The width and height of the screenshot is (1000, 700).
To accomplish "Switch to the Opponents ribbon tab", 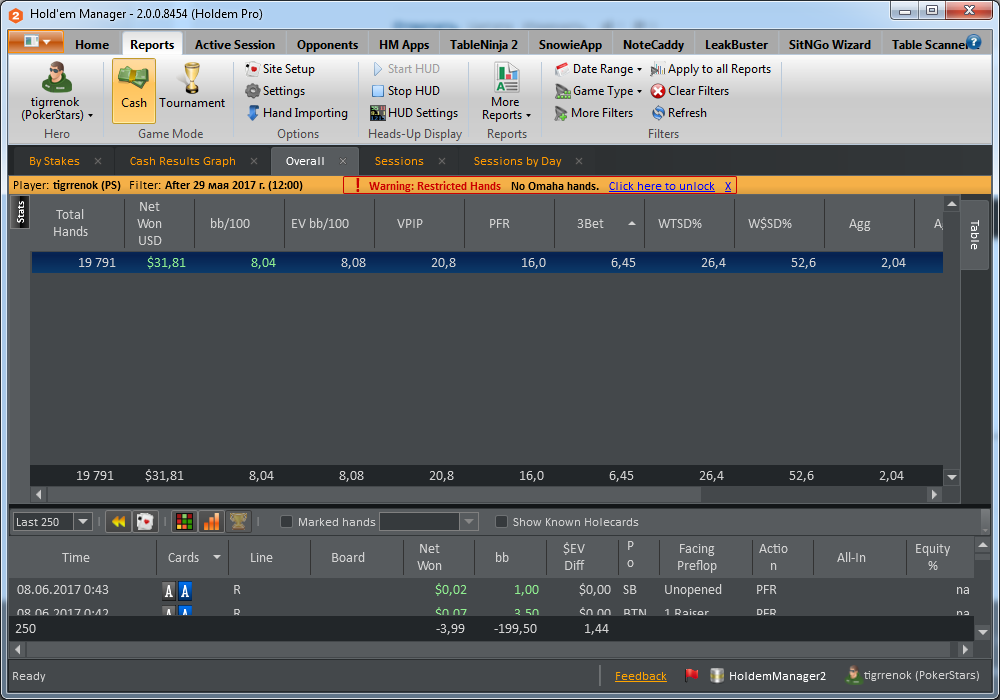I will [x=327, y=45].
